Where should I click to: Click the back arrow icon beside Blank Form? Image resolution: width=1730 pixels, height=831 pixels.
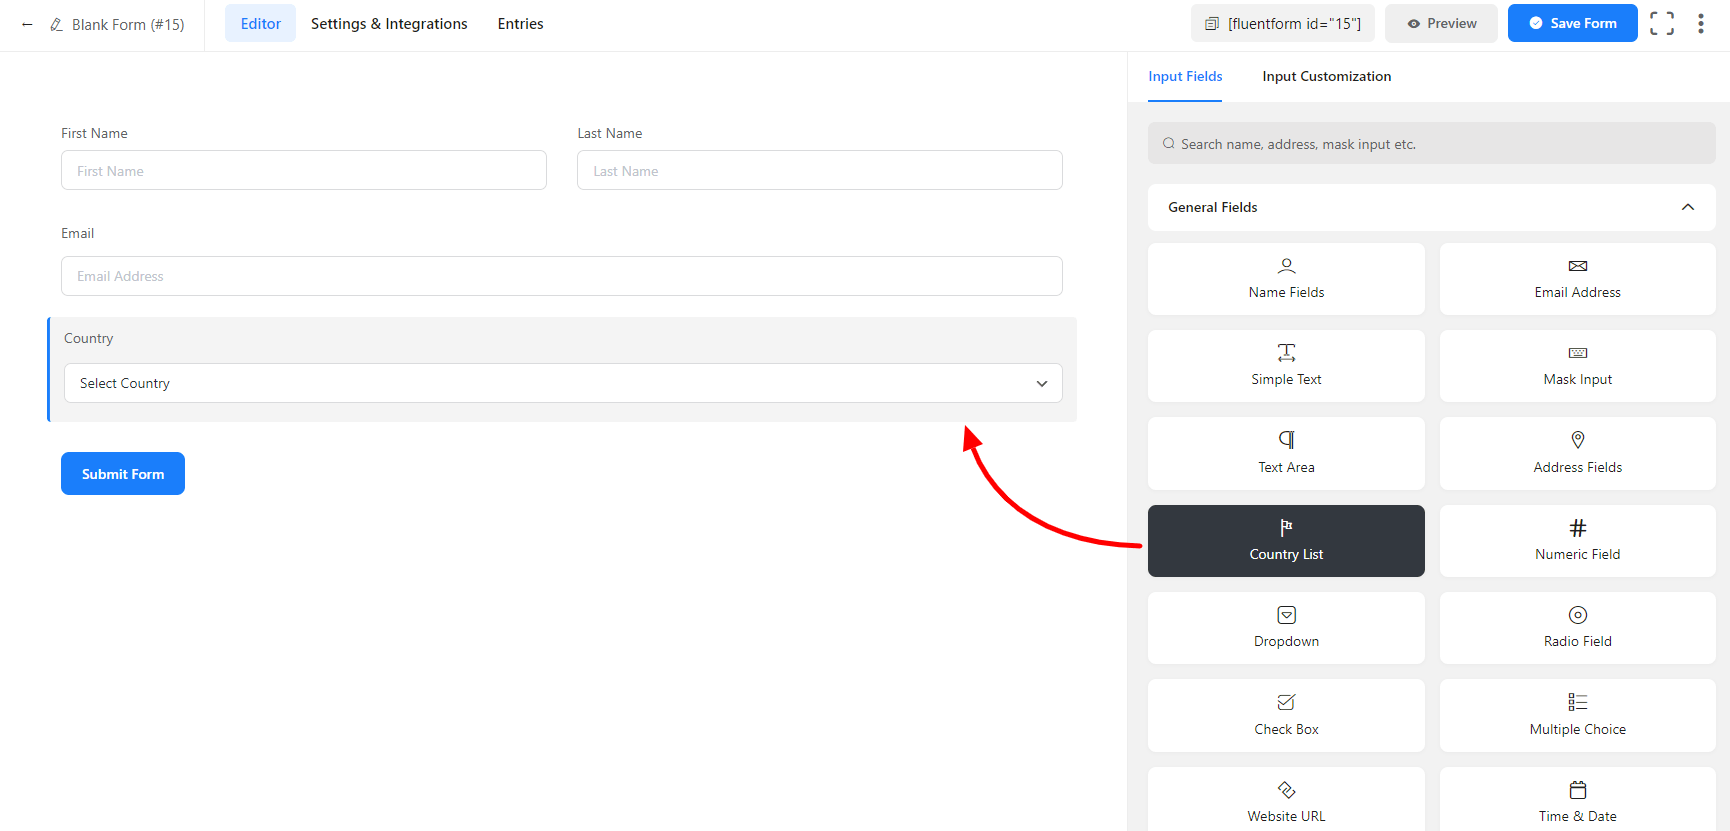pyautogui.click(x=27, y=24)
